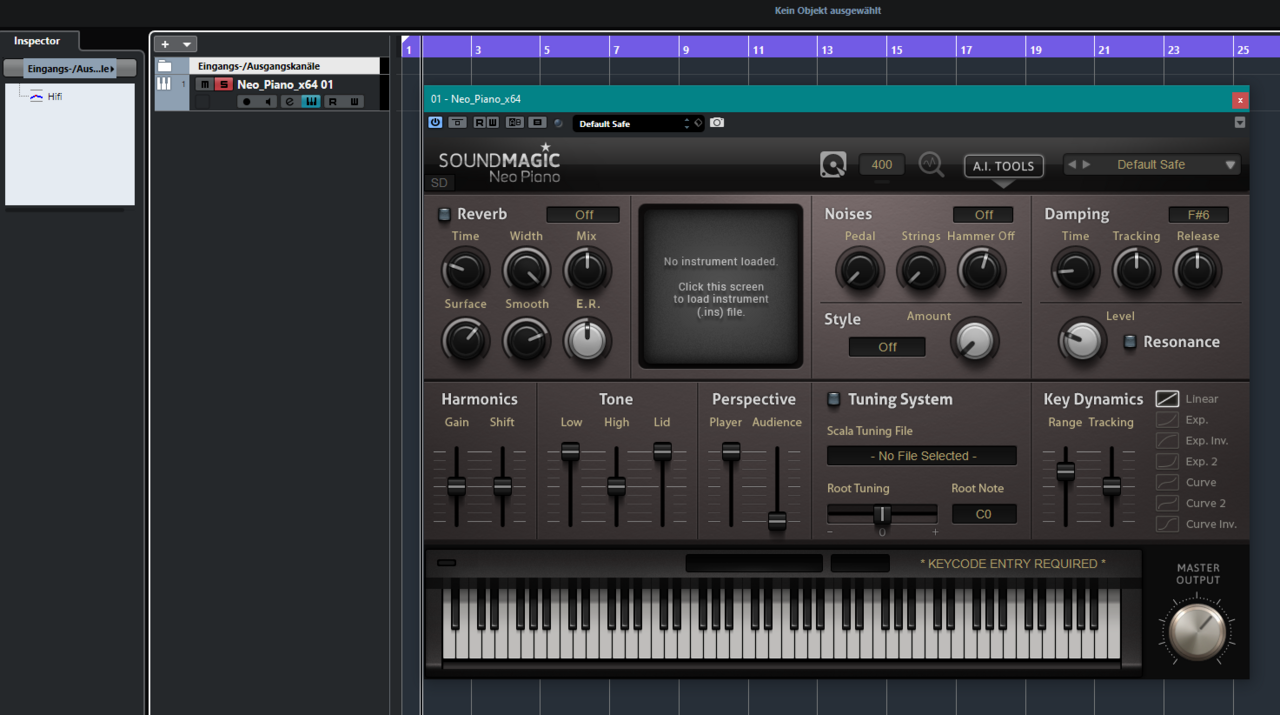Click the folder icon for Eingangs-/Ausgangskanäle

[164, 66]
